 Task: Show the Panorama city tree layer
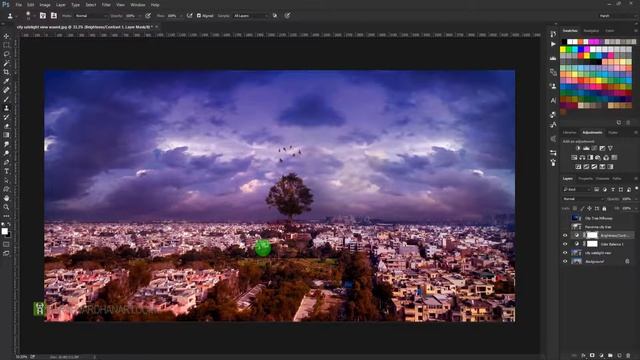[x=565, y=227]
